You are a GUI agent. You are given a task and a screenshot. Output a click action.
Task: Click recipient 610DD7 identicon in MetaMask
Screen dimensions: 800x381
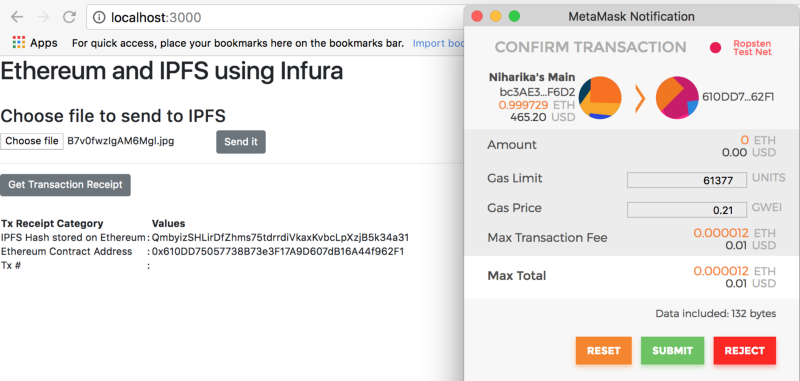coord(677,98)
